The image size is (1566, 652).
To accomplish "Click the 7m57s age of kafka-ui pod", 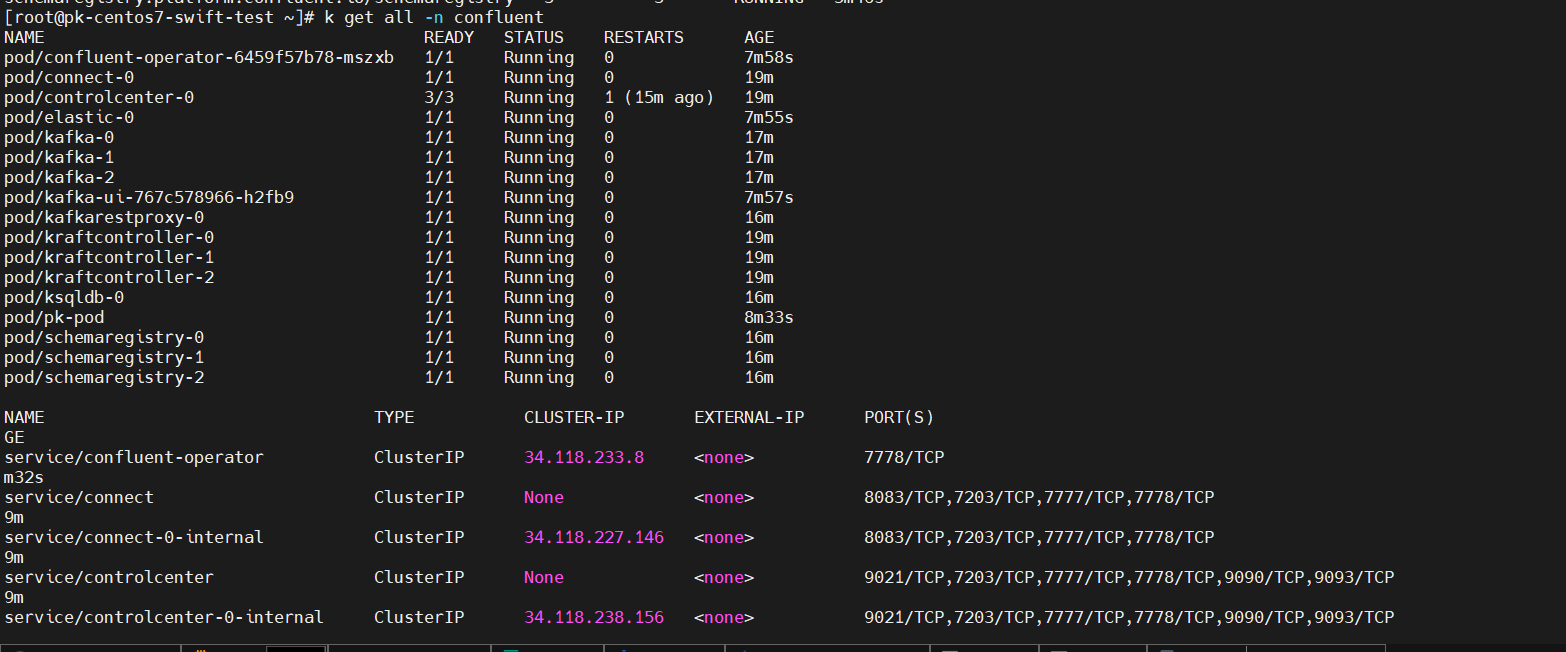I will click(x=769, y=197).
